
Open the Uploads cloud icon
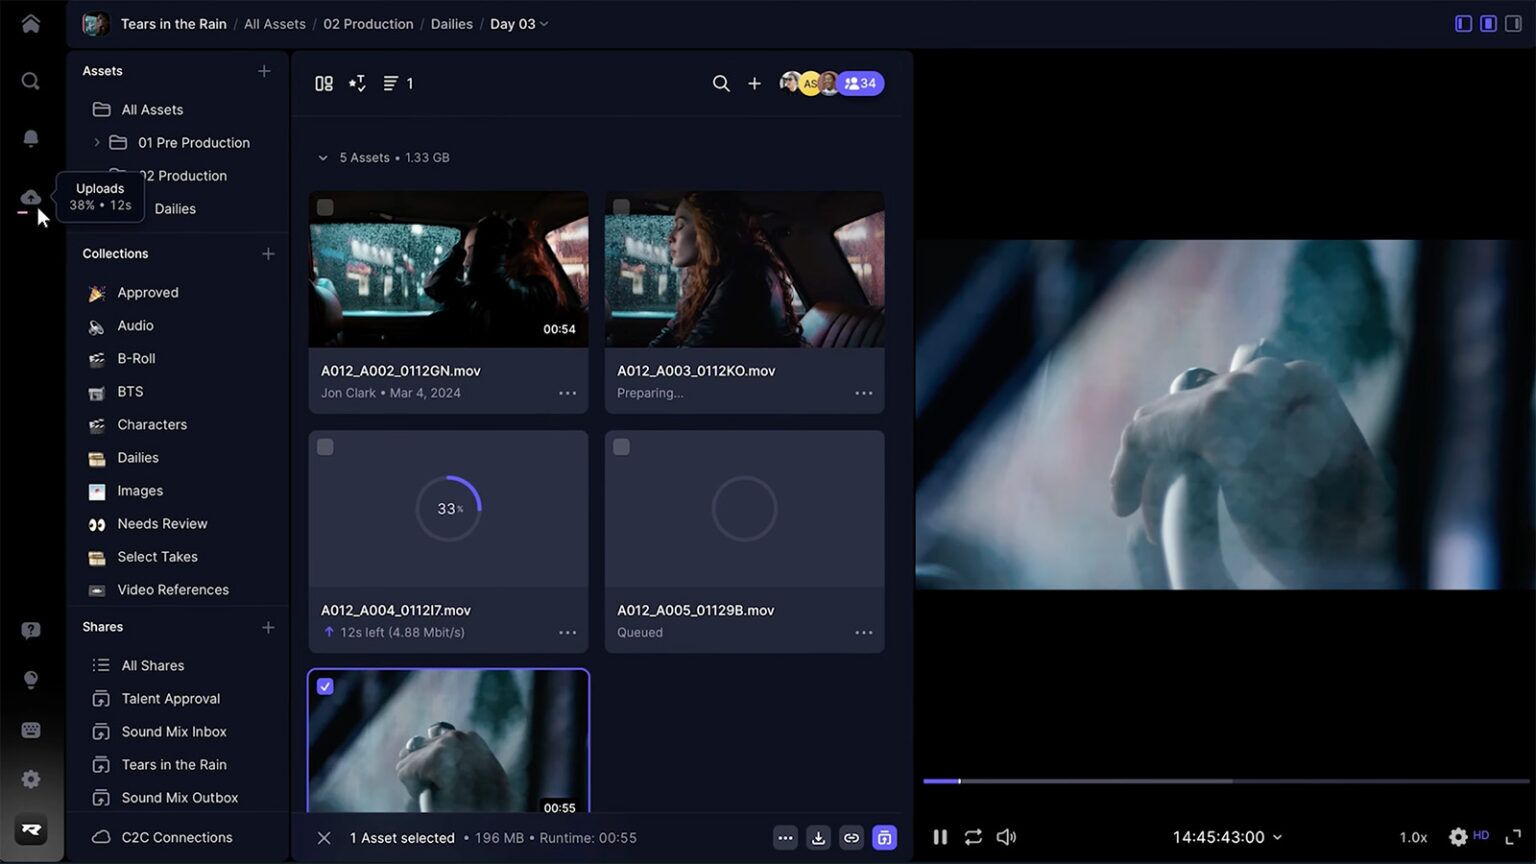tap(31, 197)
